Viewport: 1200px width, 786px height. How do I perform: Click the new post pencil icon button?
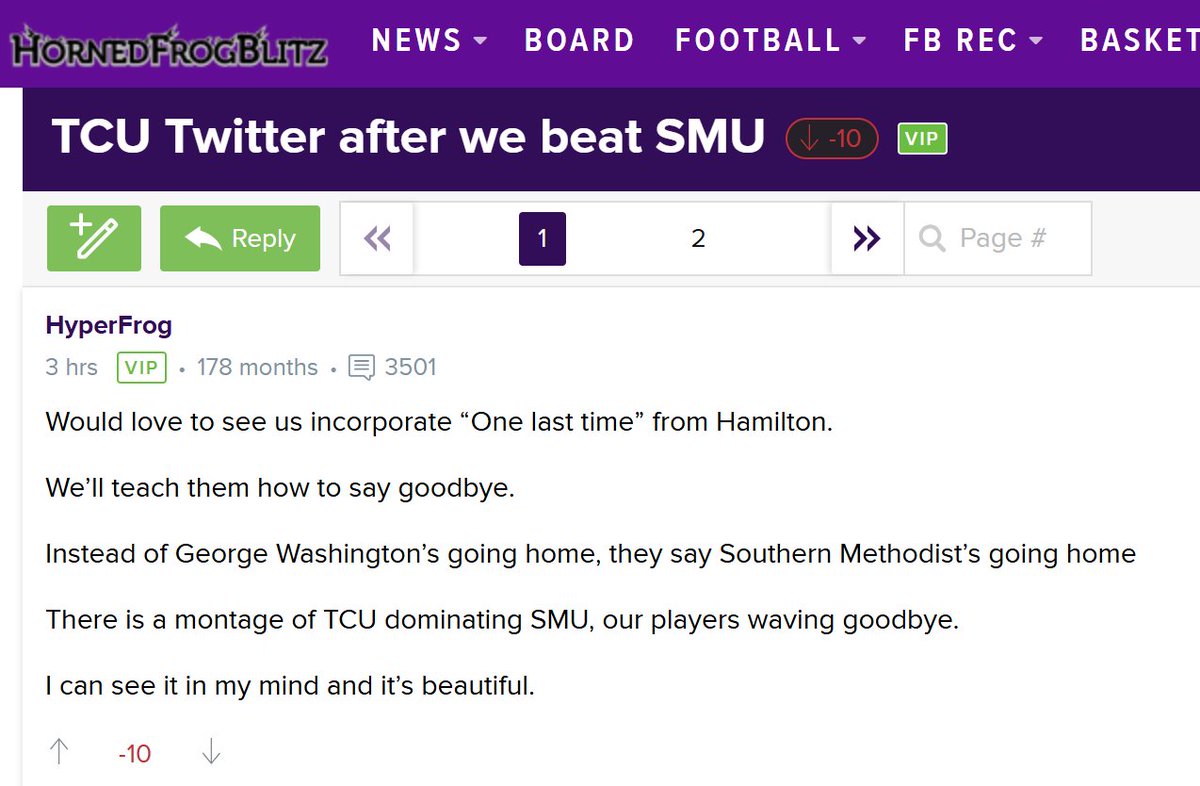coord(94,238)
